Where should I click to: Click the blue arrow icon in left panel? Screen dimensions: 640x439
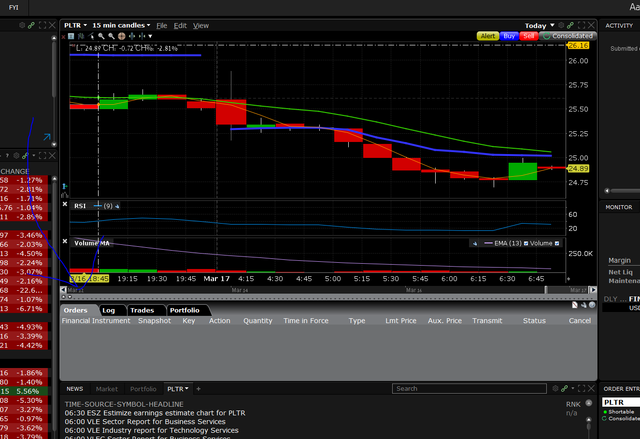[47, 137]
